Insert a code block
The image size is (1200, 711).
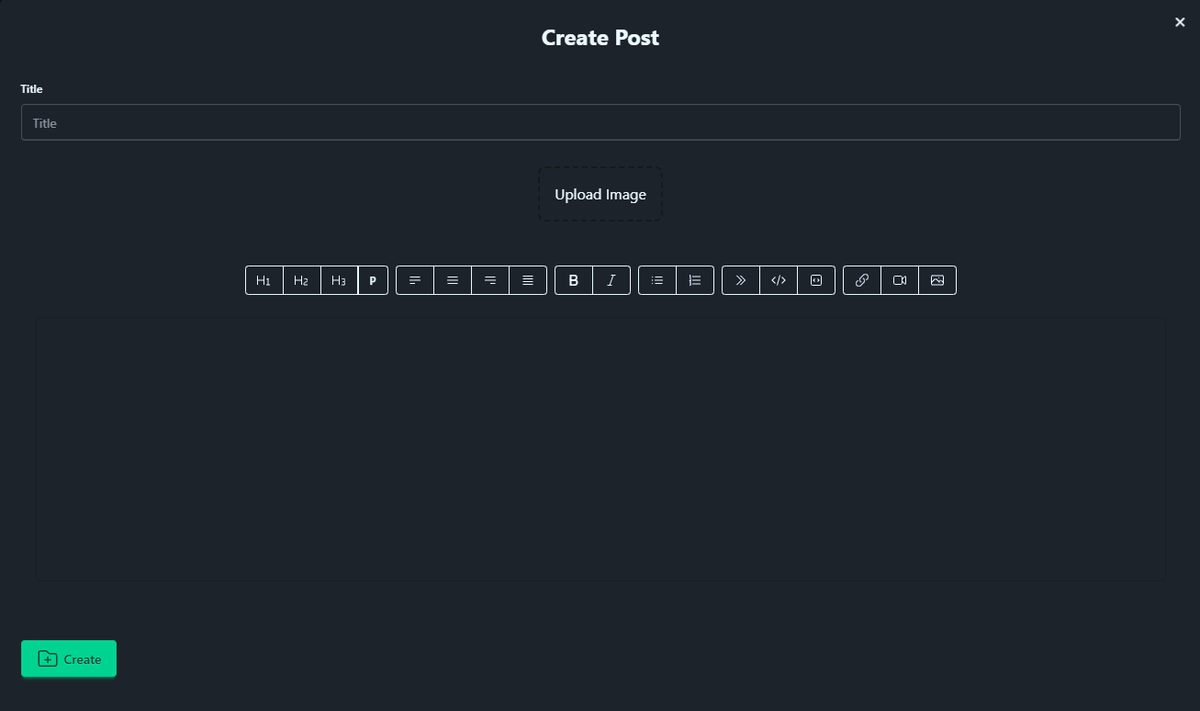[x=816, y=280]
